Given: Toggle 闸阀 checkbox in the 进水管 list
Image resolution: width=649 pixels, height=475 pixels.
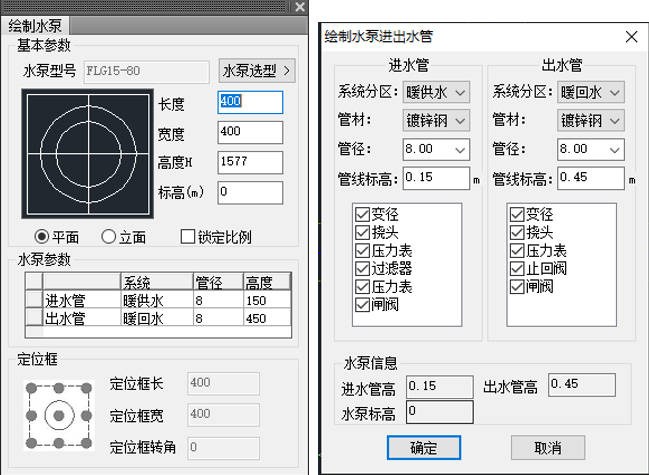Looking at the screenshot, I should coord(361,304).
